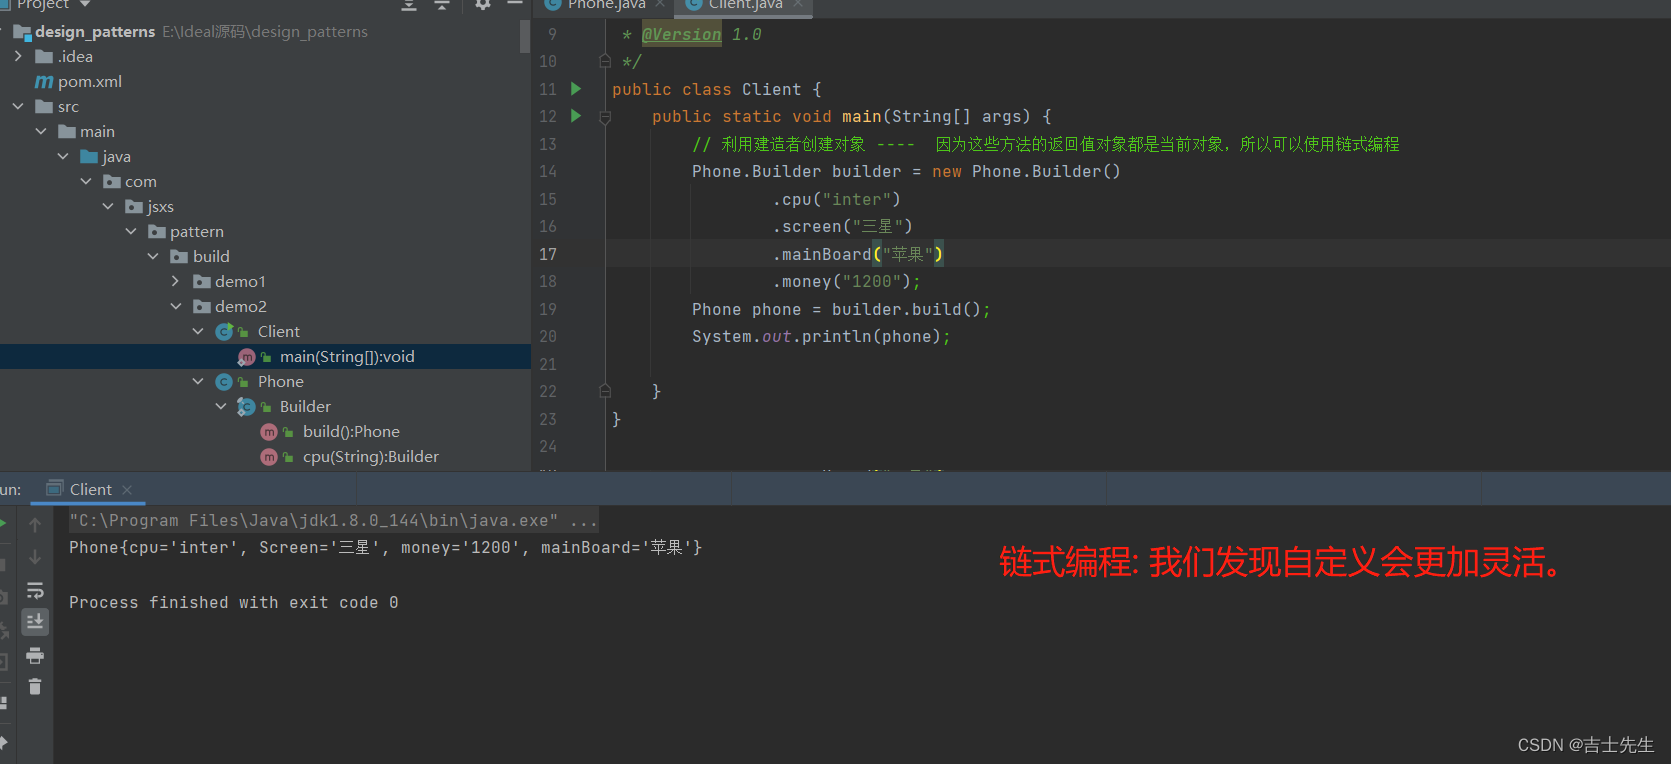Screen dimensions: 1671x764
Task: Collapse the Client class node
Action: pos(198,332)
